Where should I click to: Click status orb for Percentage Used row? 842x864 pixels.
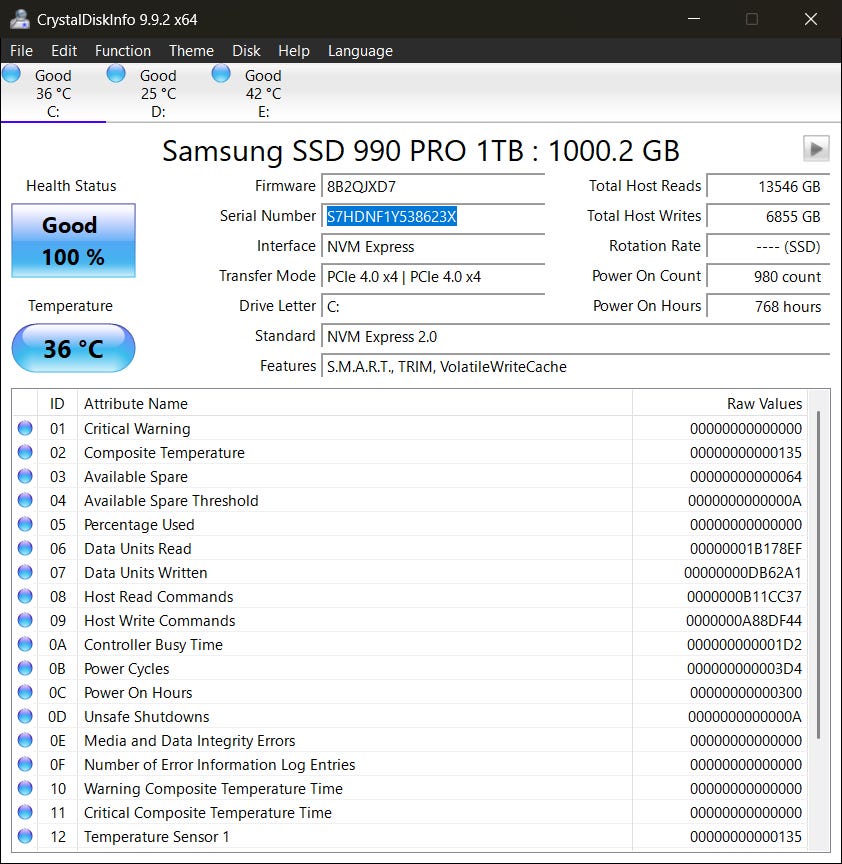pos(25,524)
